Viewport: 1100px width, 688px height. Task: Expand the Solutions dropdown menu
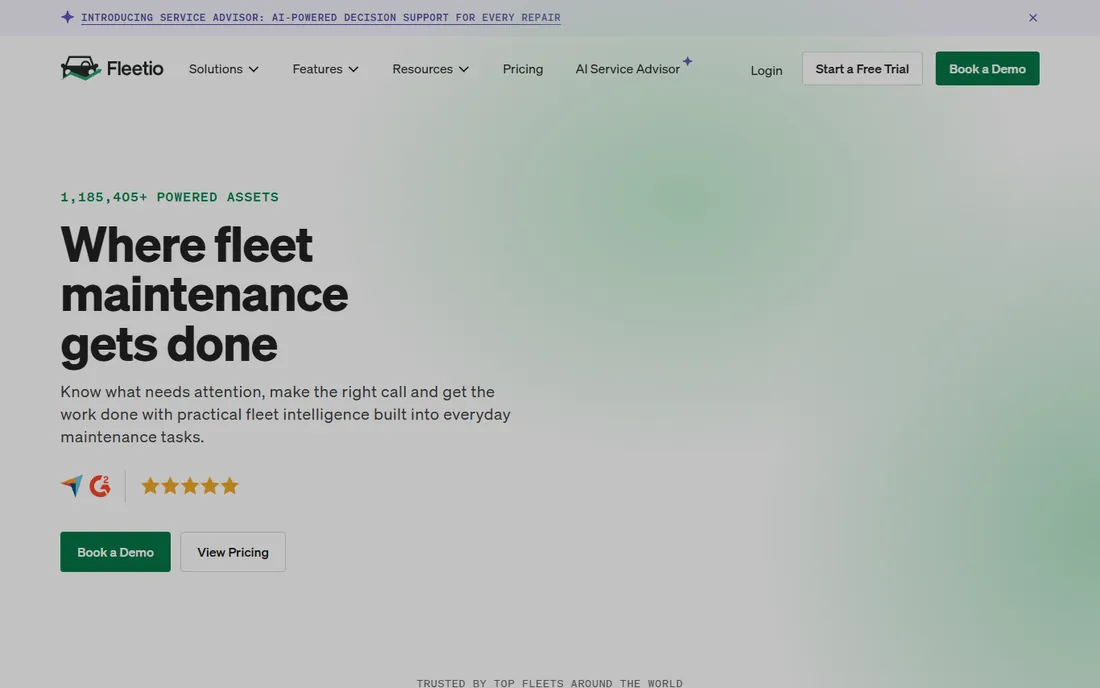coord(224,69)
